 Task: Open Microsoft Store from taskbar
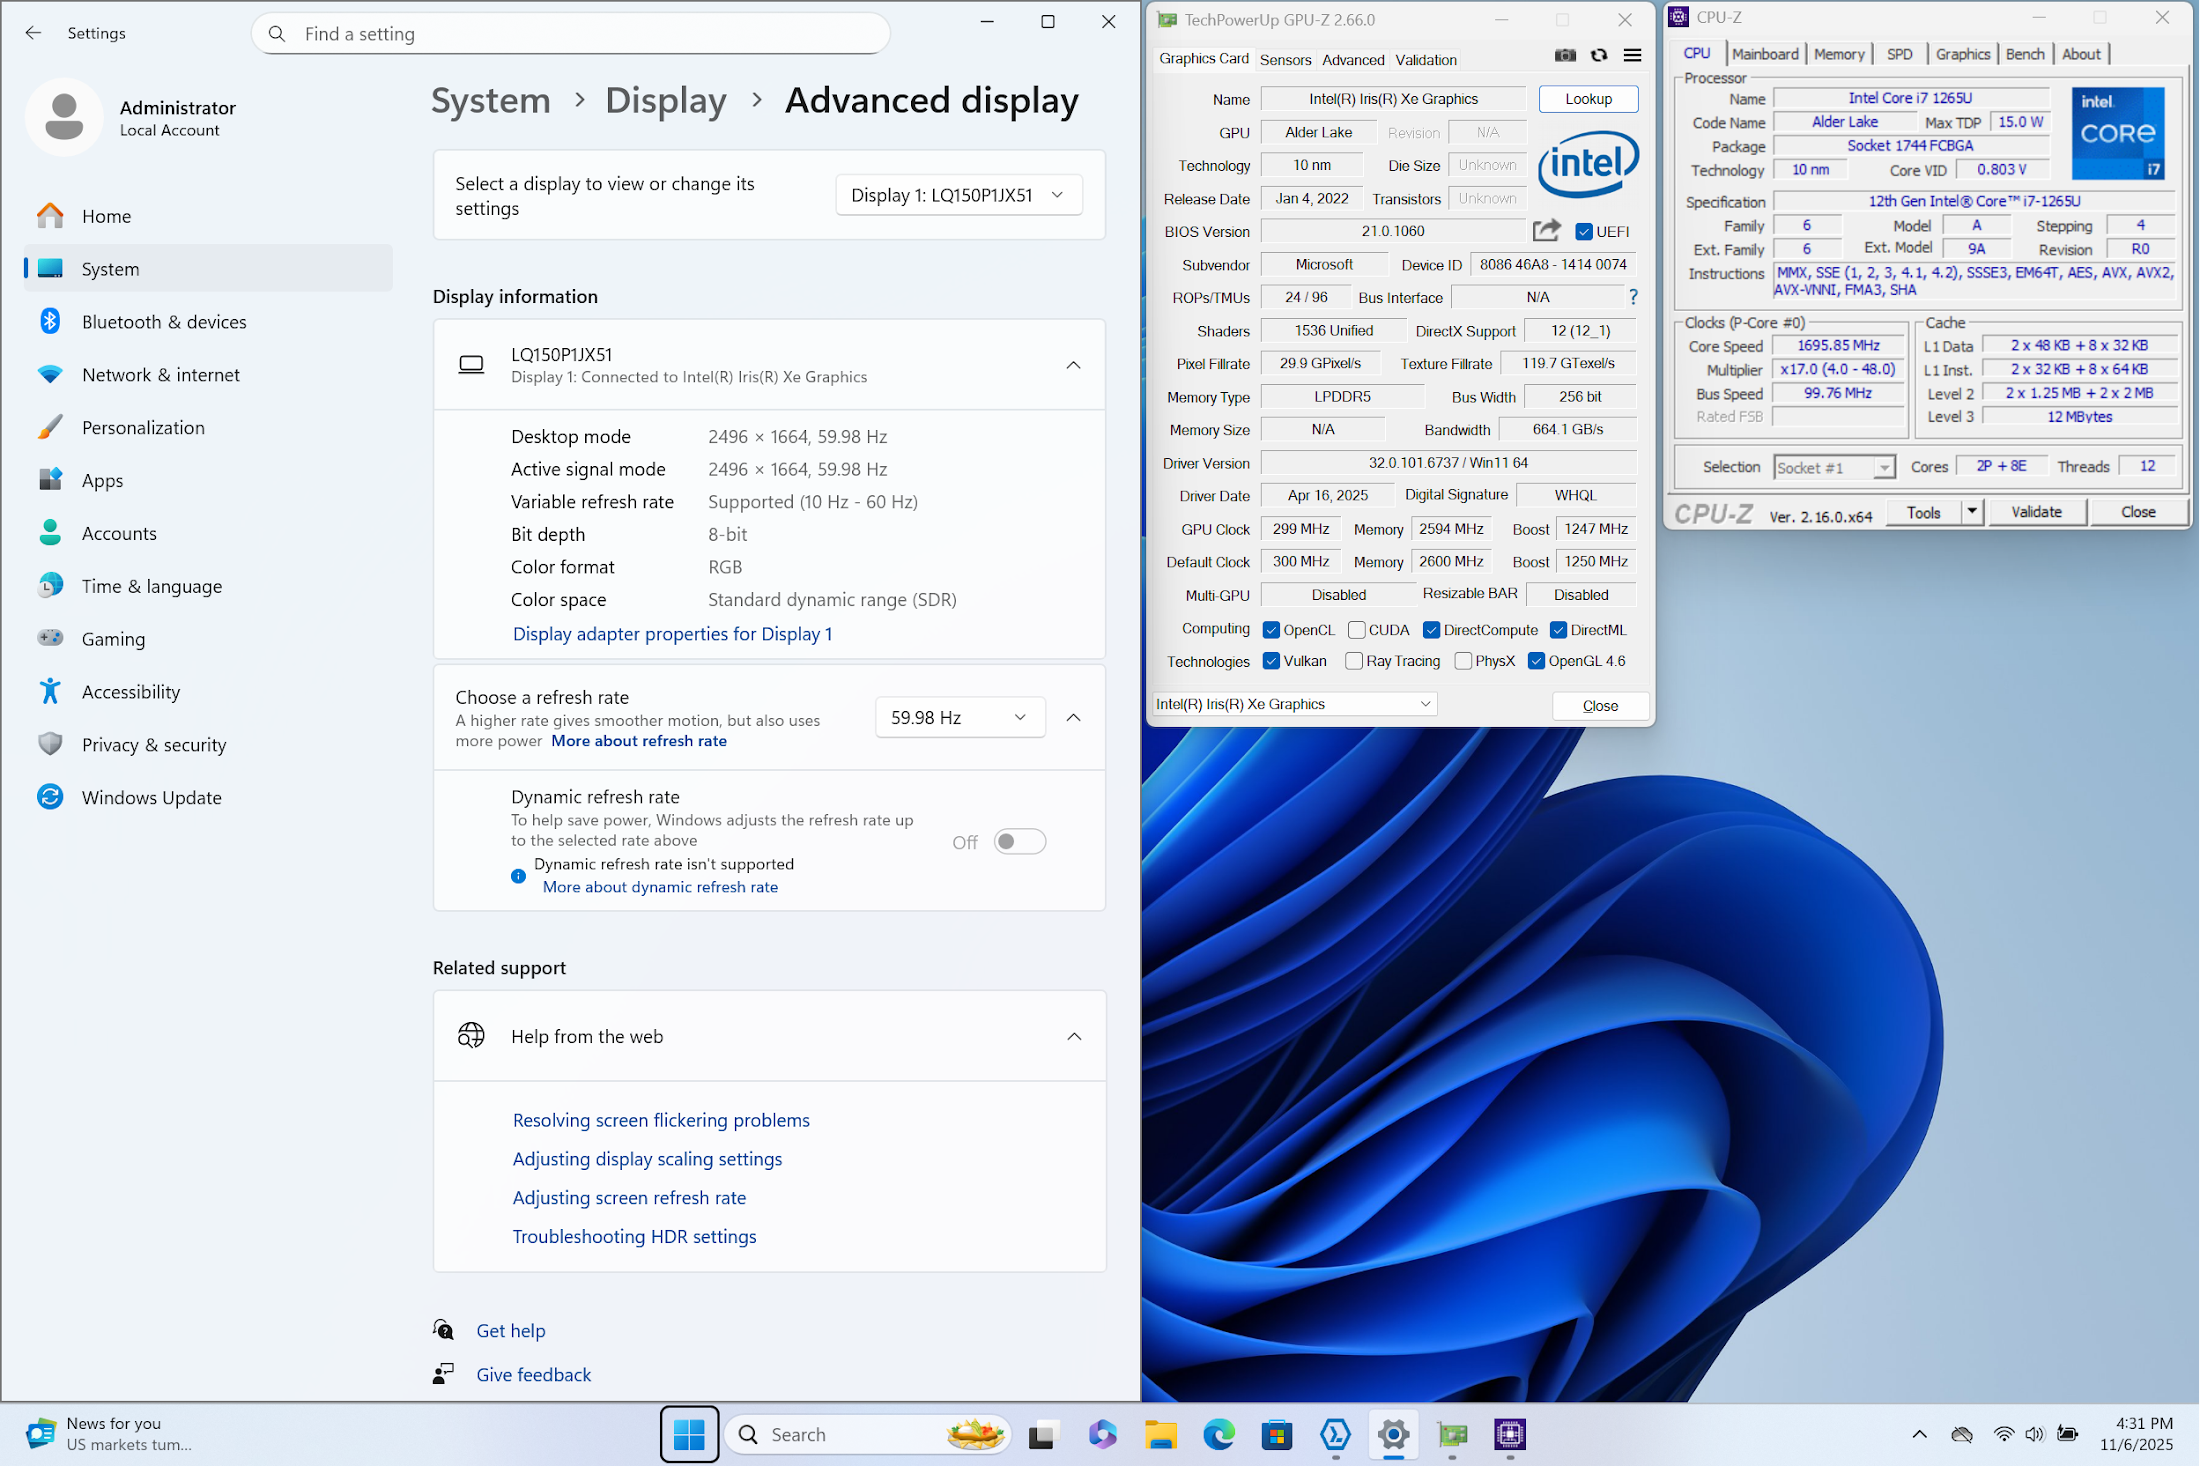[x=1276, y=1435]
